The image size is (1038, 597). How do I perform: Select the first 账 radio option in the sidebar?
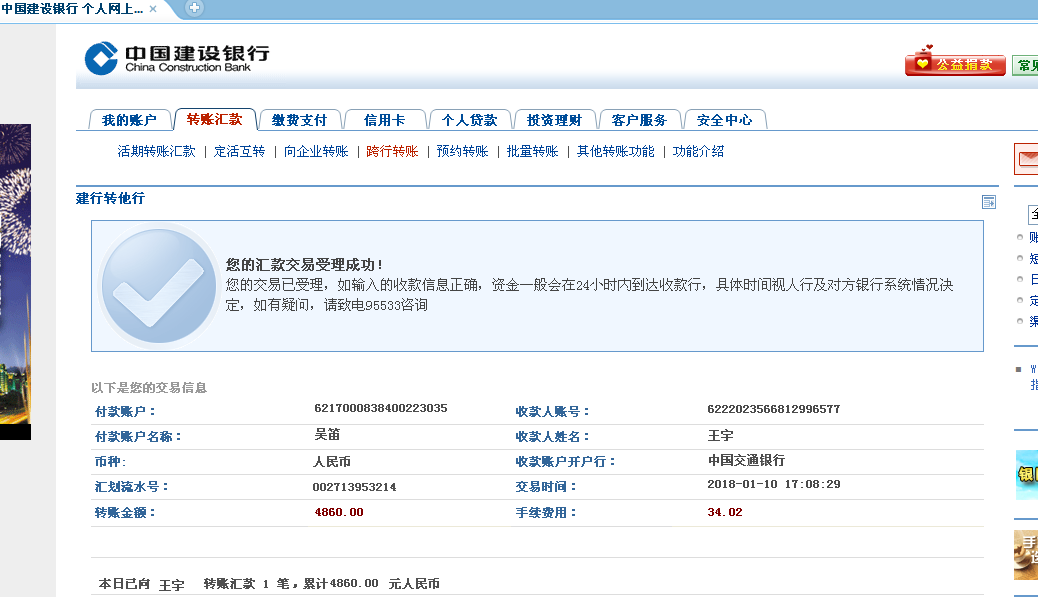pyautogui.click(x=1019, y=238)
